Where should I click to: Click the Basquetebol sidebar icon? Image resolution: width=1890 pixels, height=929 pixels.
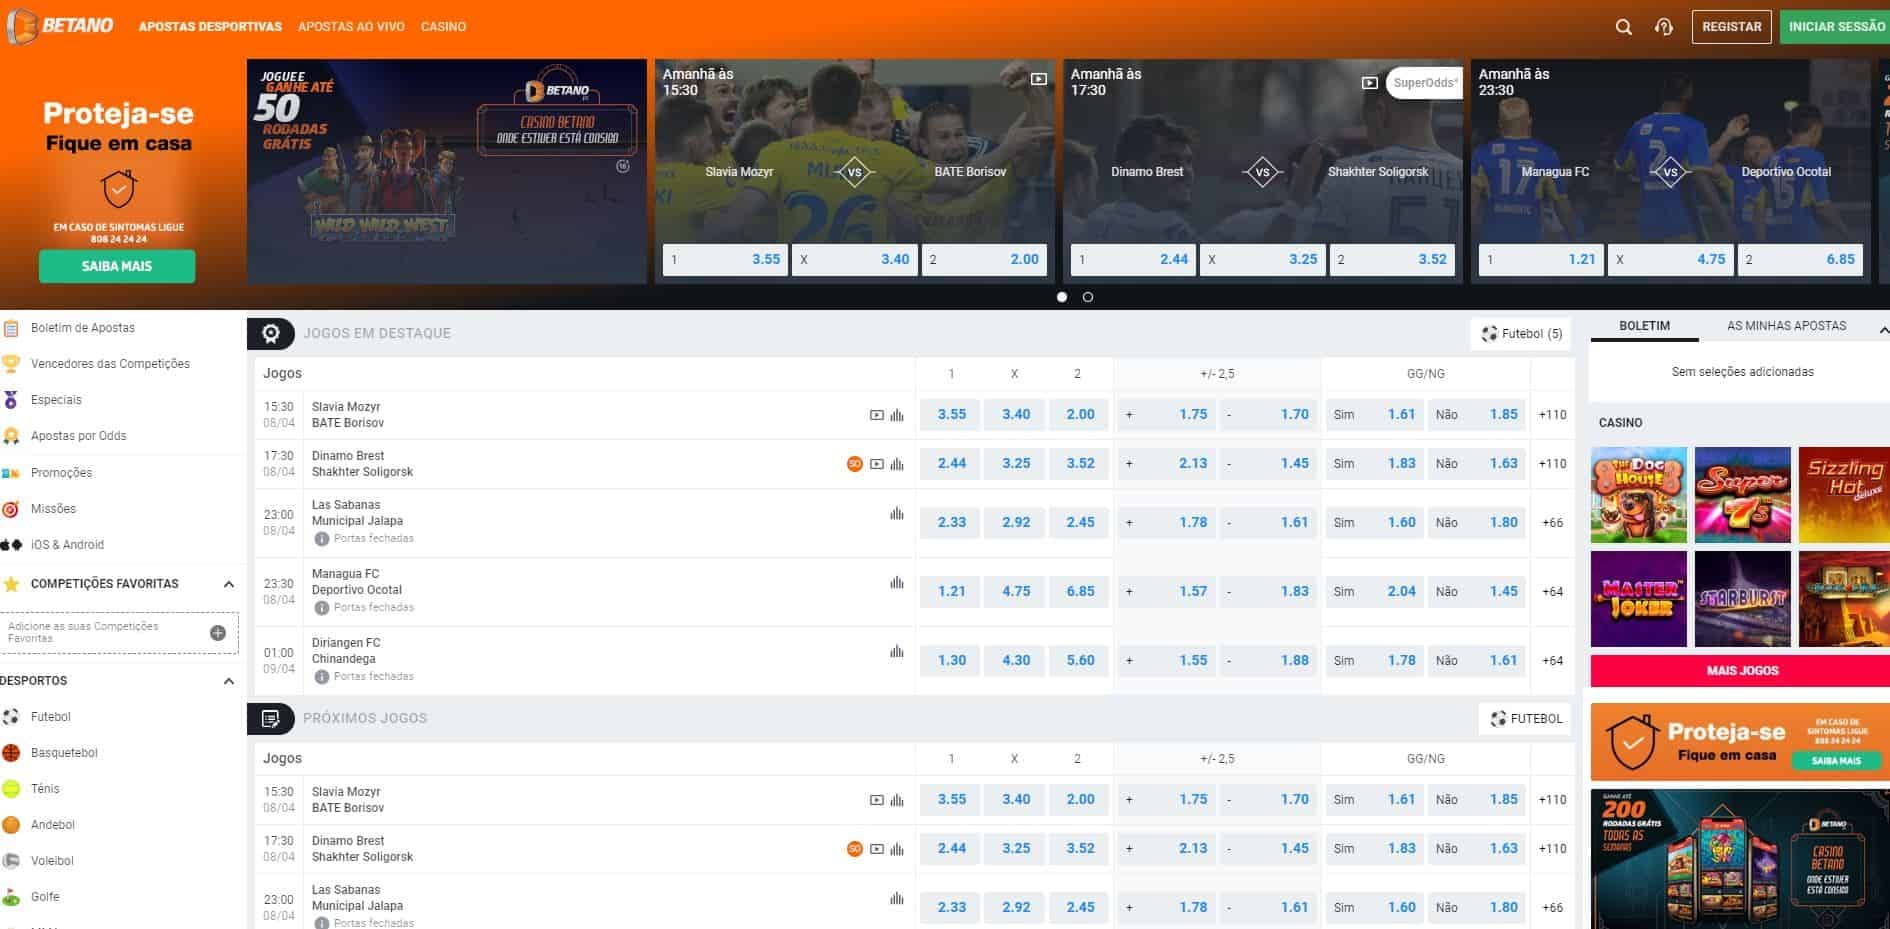click(x=11, y=753)
